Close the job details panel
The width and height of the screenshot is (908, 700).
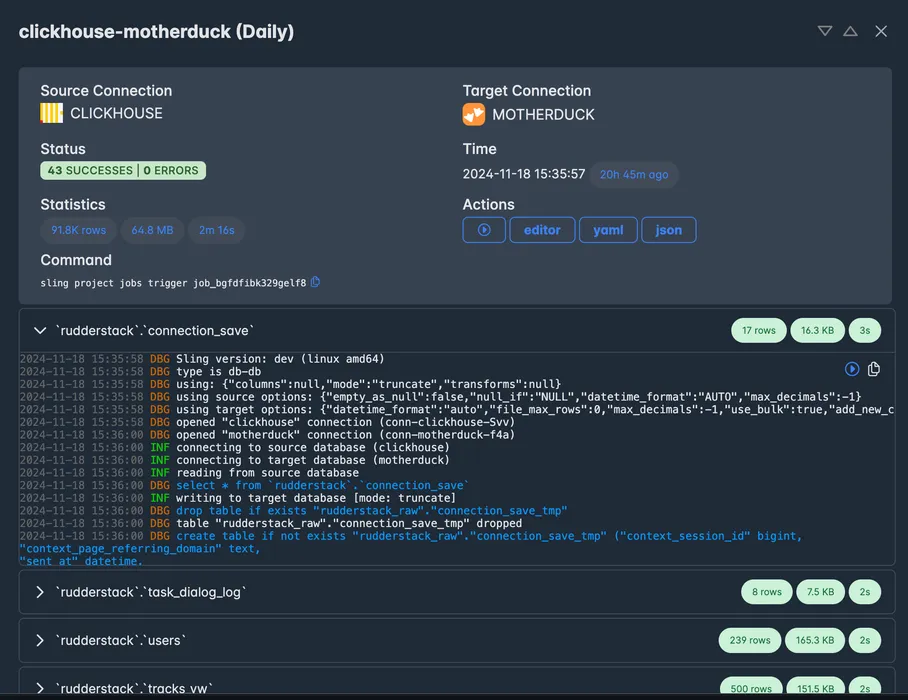[x=881, y=31]
